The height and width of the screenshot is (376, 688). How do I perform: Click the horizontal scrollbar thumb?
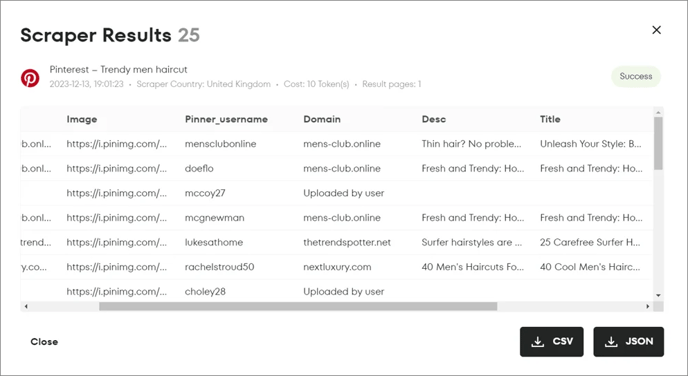point(298,306)
